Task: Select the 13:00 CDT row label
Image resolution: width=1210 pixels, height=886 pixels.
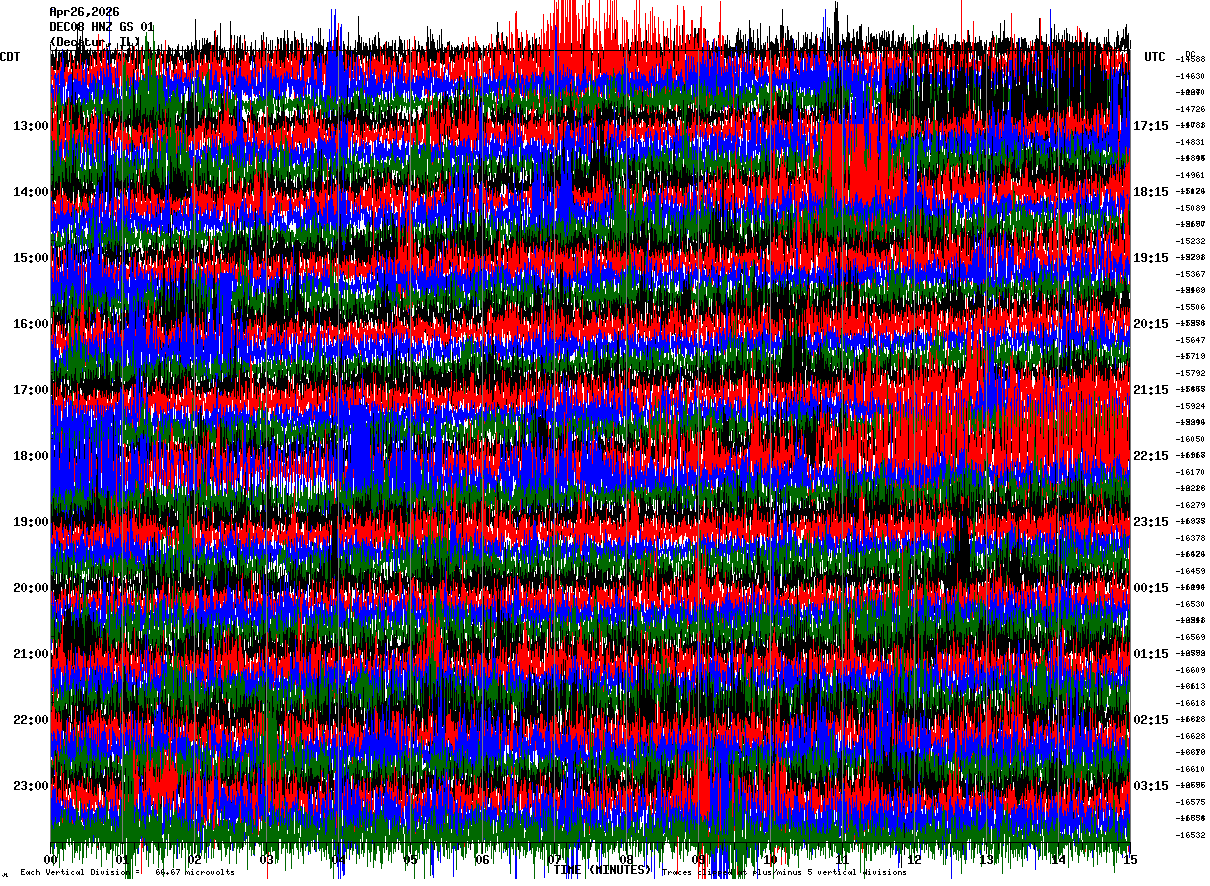Action: [30, 126]
